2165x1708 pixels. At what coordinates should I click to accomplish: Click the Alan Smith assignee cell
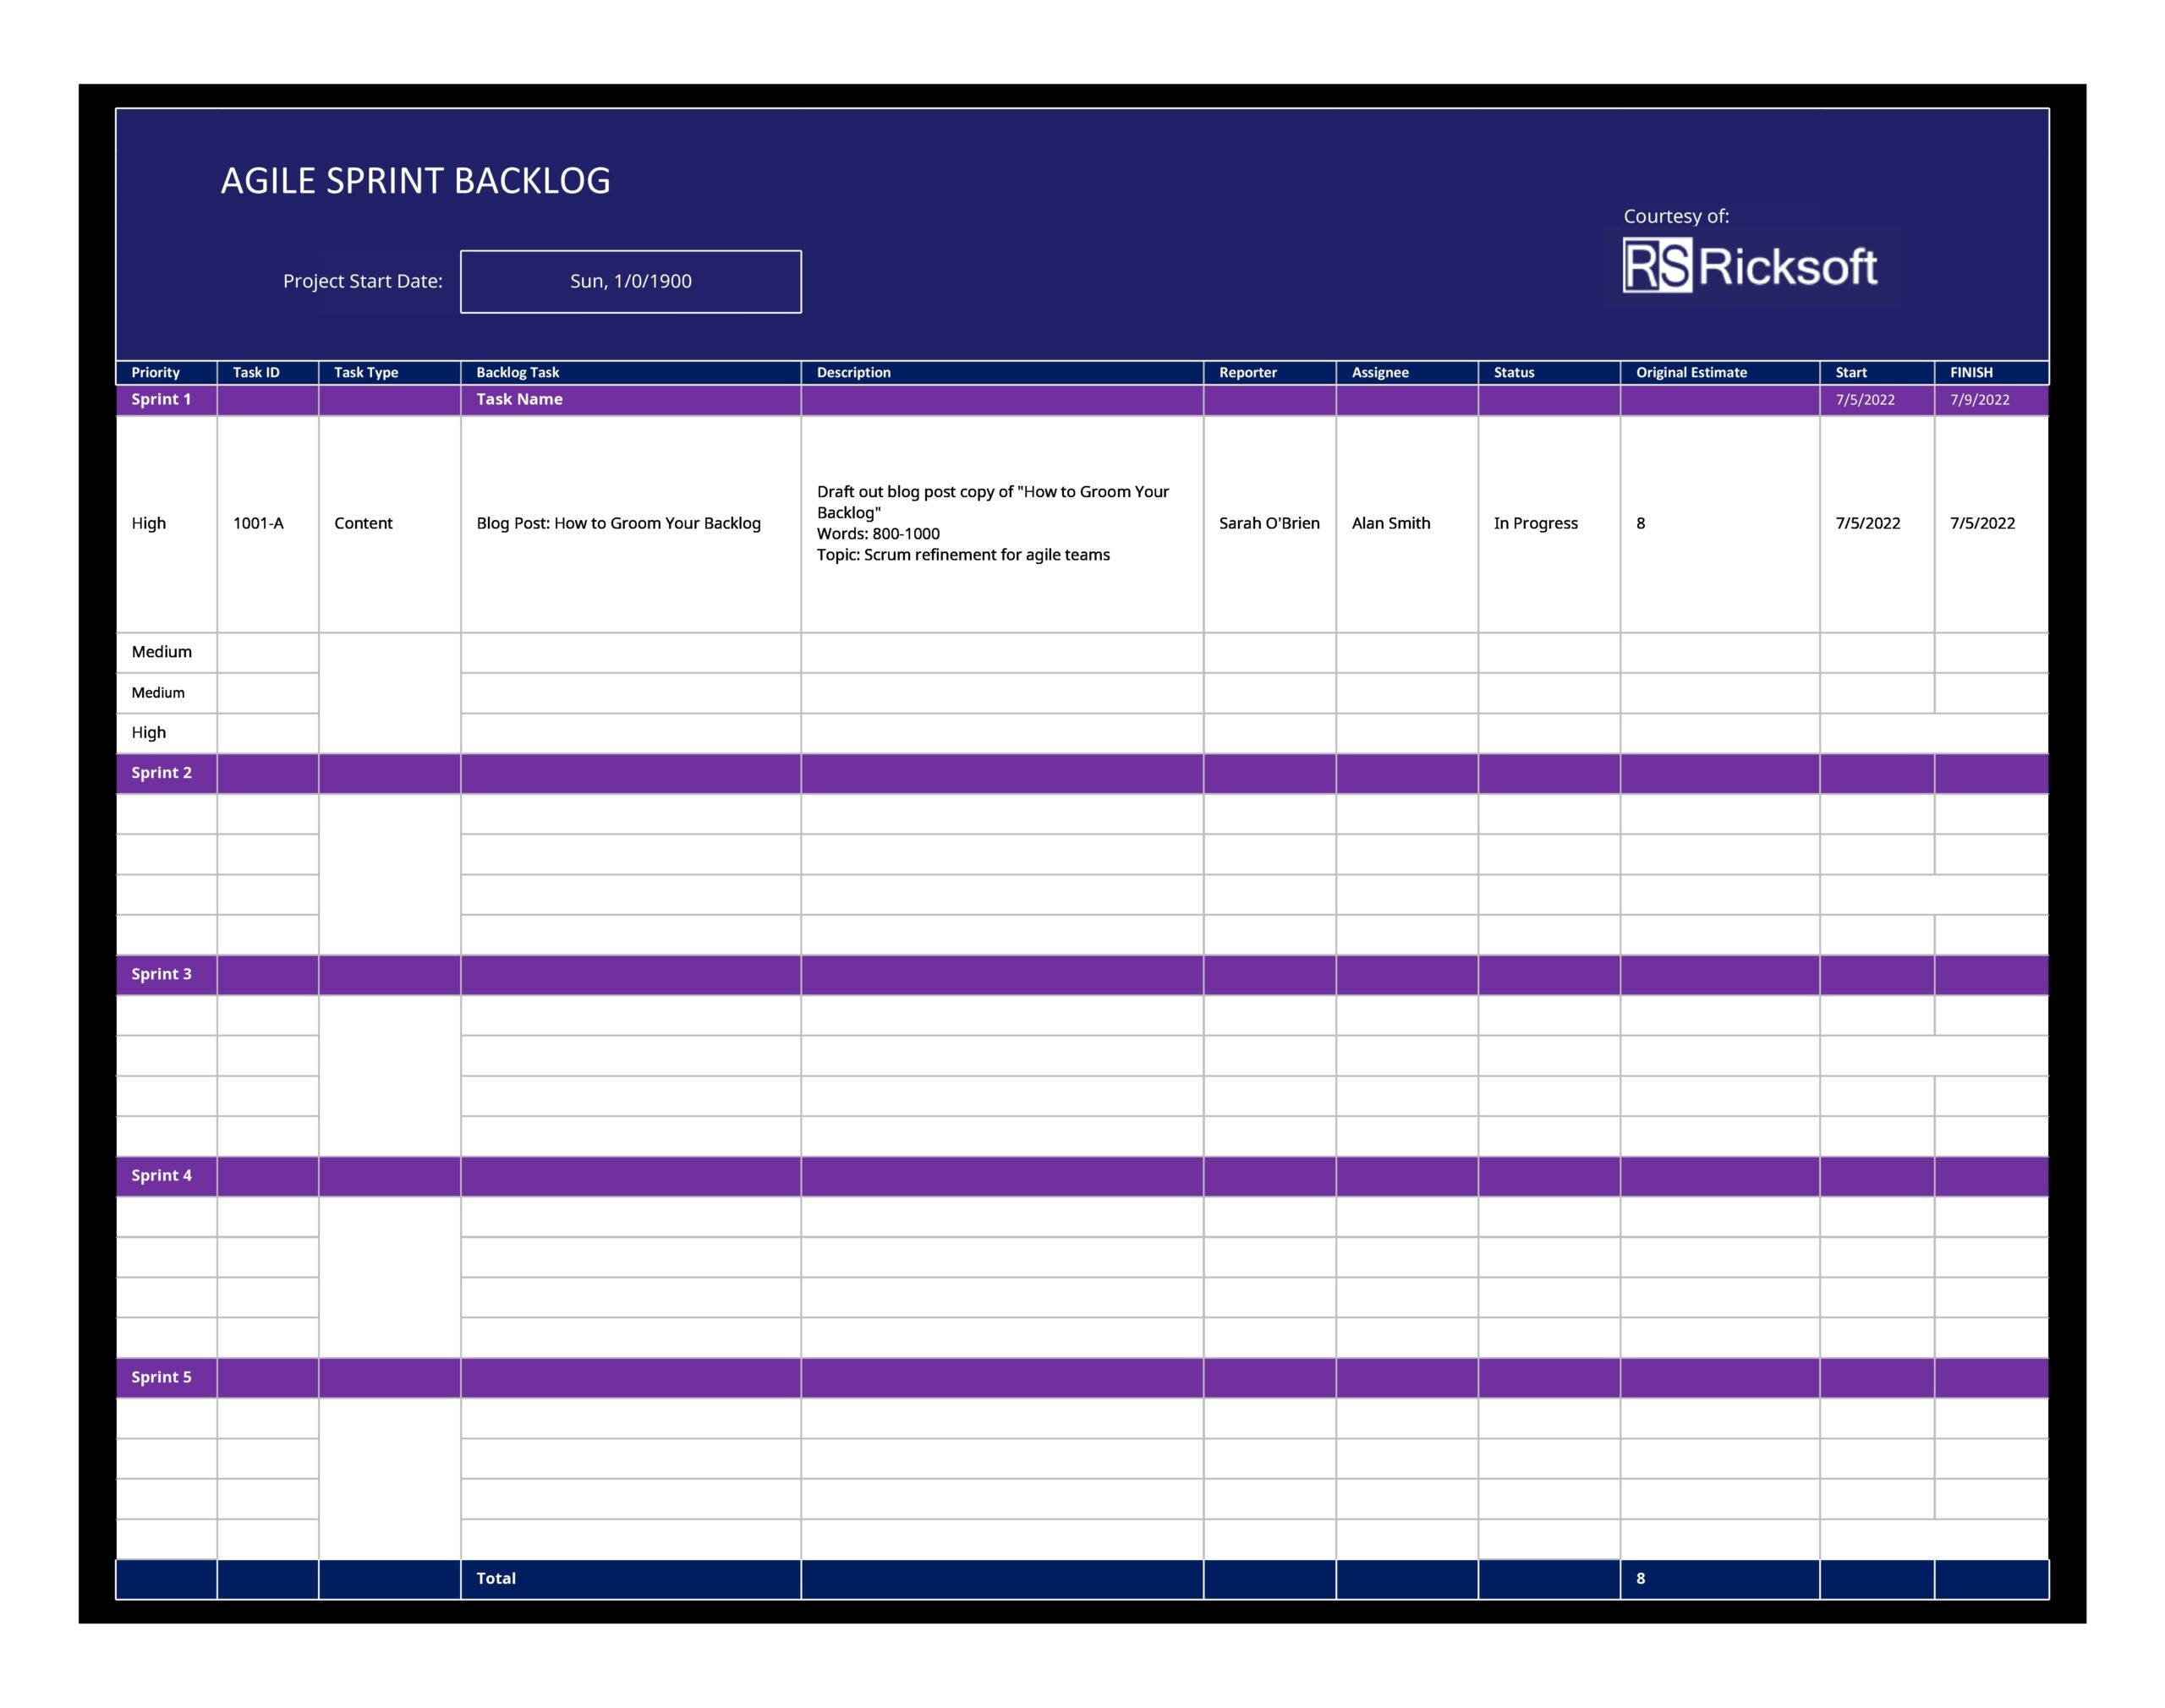click(x=1390, y=523)
